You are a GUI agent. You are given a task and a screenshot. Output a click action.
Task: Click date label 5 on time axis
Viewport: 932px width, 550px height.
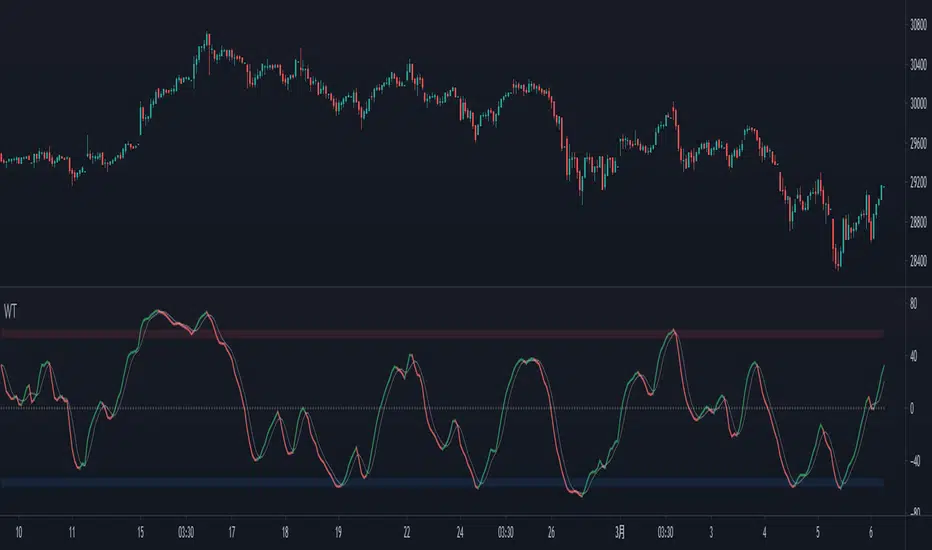(818, 532)
